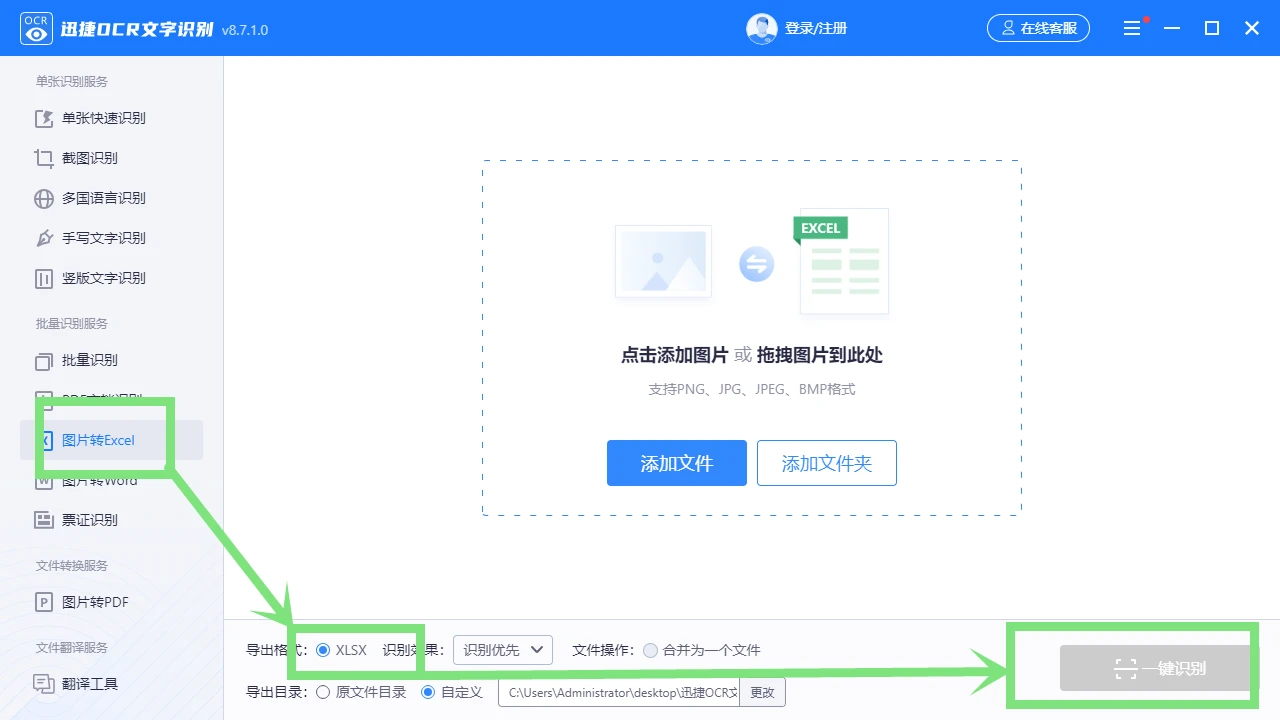
Task: Select 图片转Excel in sidebar
Action: click(x=112, y=440)
